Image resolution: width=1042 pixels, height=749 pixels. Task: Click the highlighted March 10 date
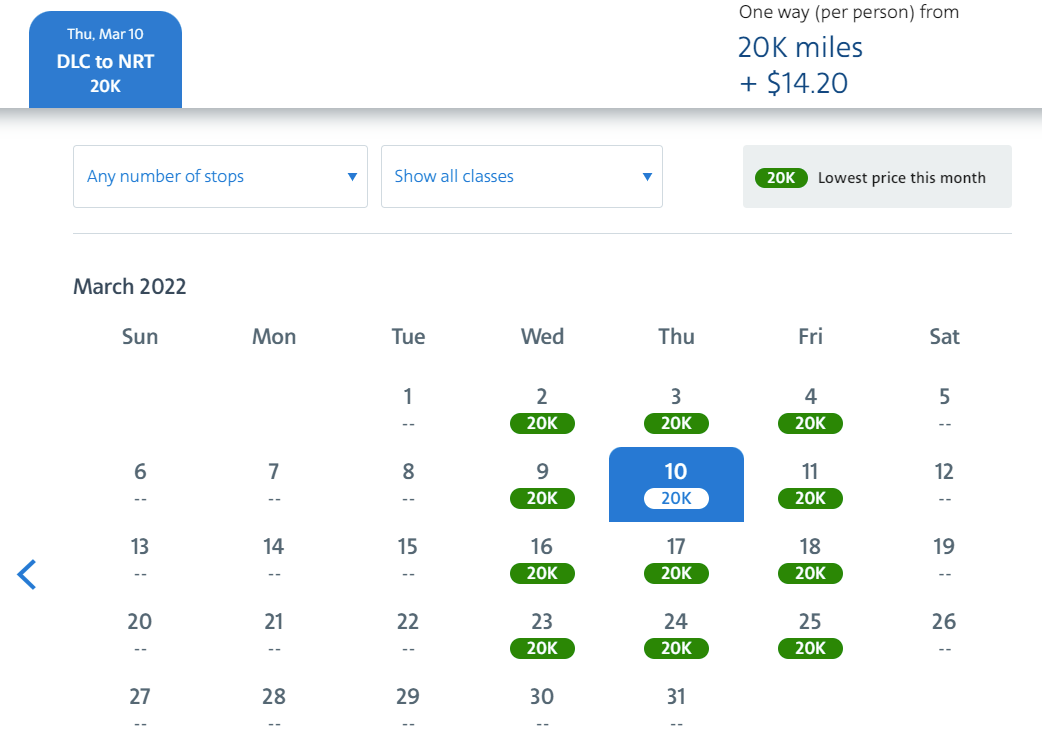pyautogui.click(x=676, y=484)
